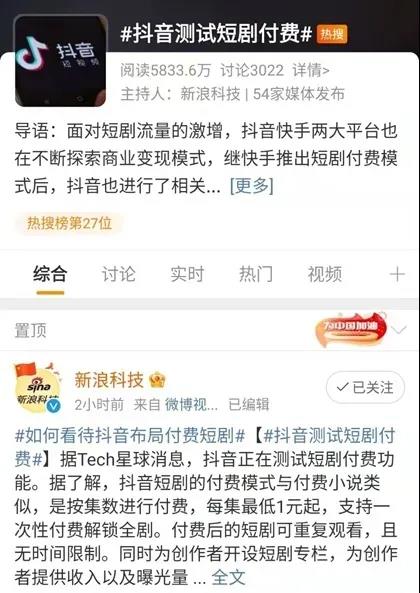
Task: Open the 新浪科技 account name
Action: (x=109, y=380)
